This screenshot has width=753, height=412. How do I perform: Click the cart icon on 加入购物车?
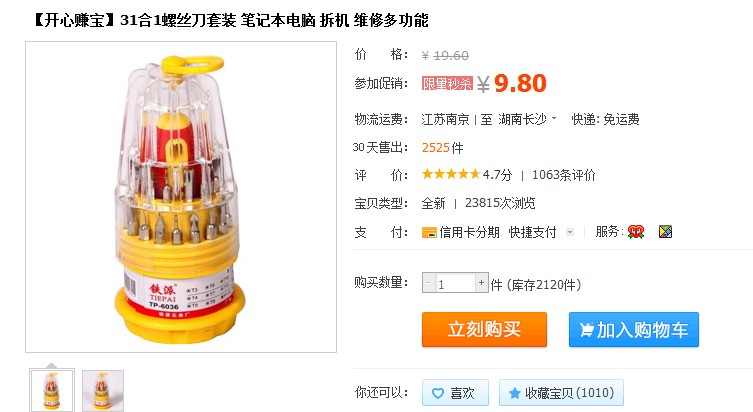[586, 330]
